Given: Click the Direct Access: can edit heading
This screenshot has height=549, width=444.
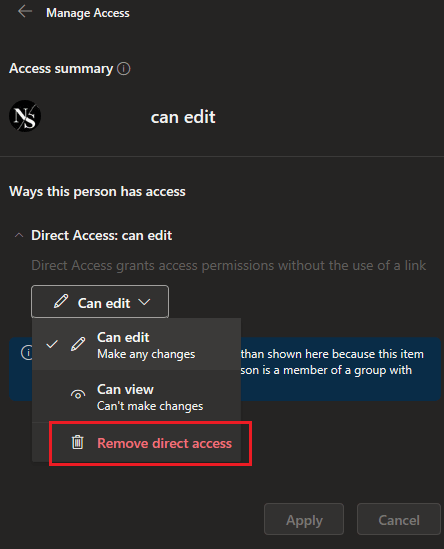Looking at the screenshot, I should tap(102, 235).
